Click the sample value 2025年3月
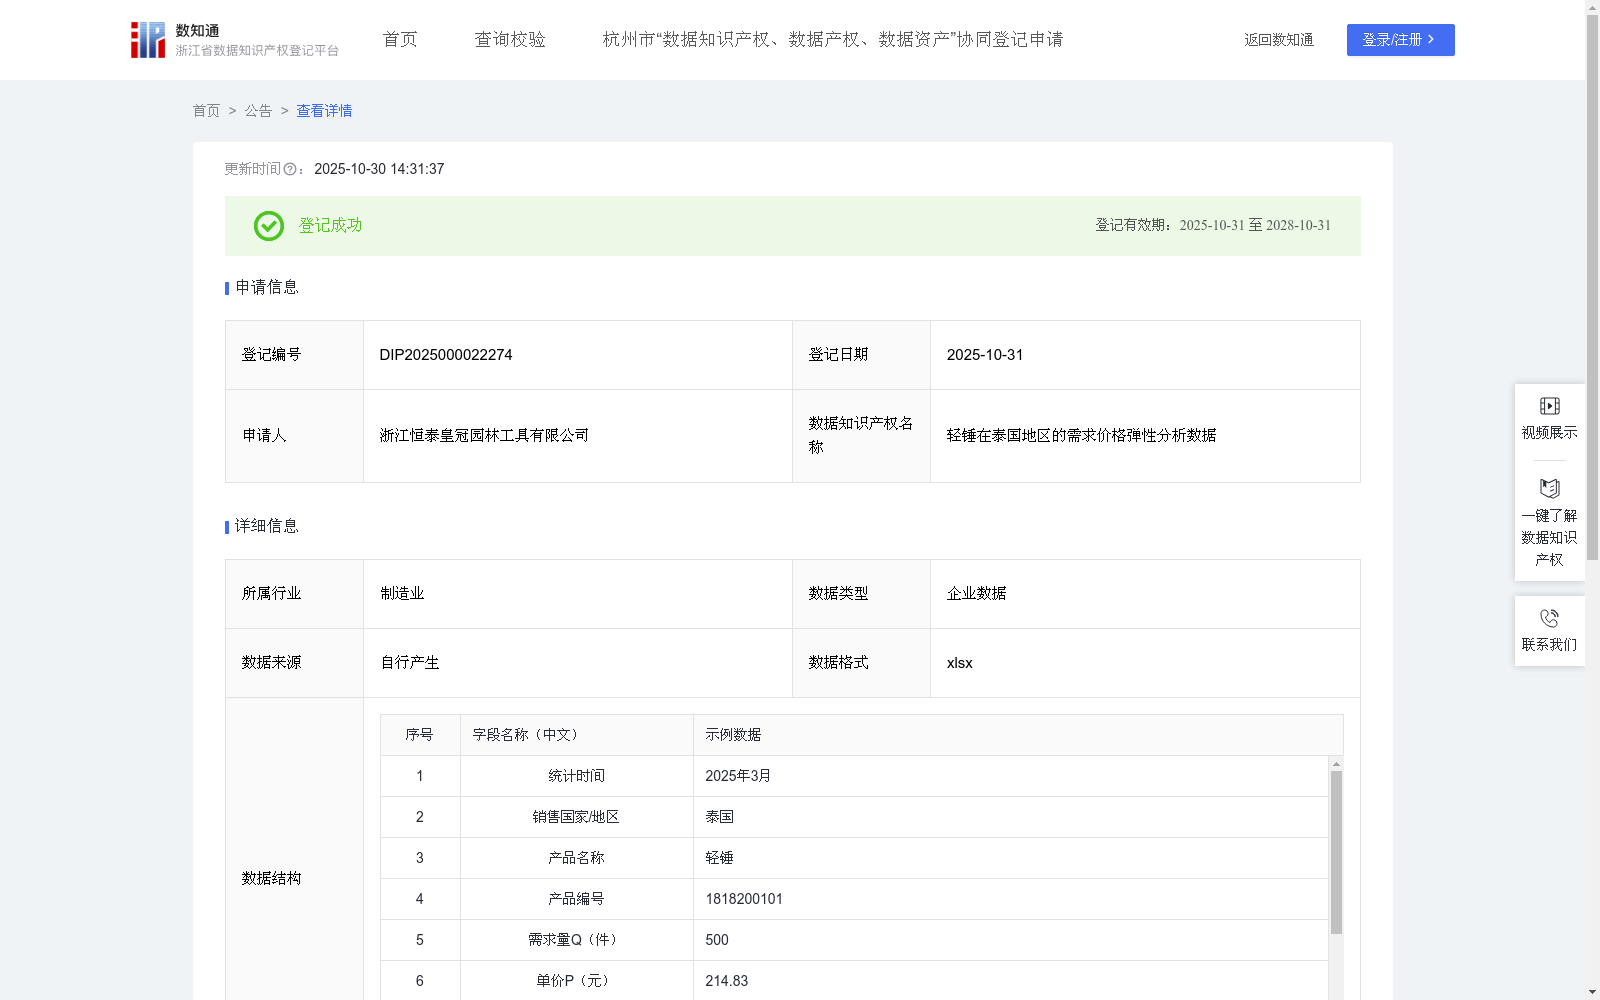The height and width of the screenshot is (1000, 1600). [x=738, y=776]
